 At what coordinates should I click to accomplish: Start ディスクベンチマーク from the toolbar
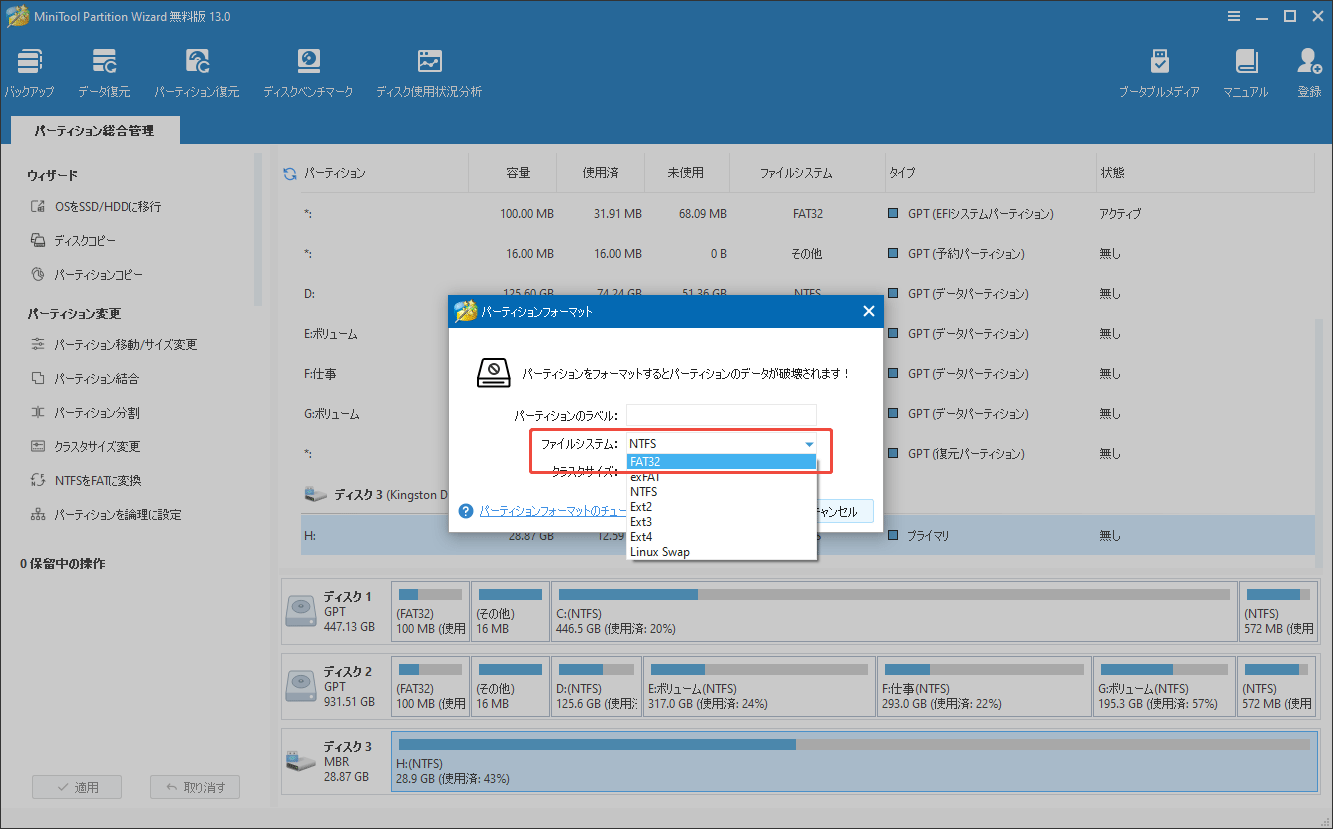308,73
